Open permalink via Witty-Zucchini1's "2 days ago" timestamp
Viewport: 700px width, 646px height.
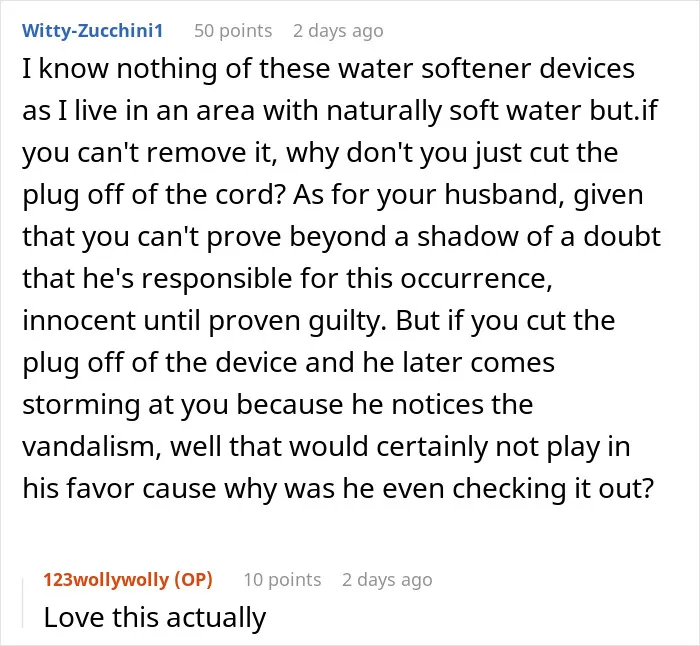pos(338,31)
